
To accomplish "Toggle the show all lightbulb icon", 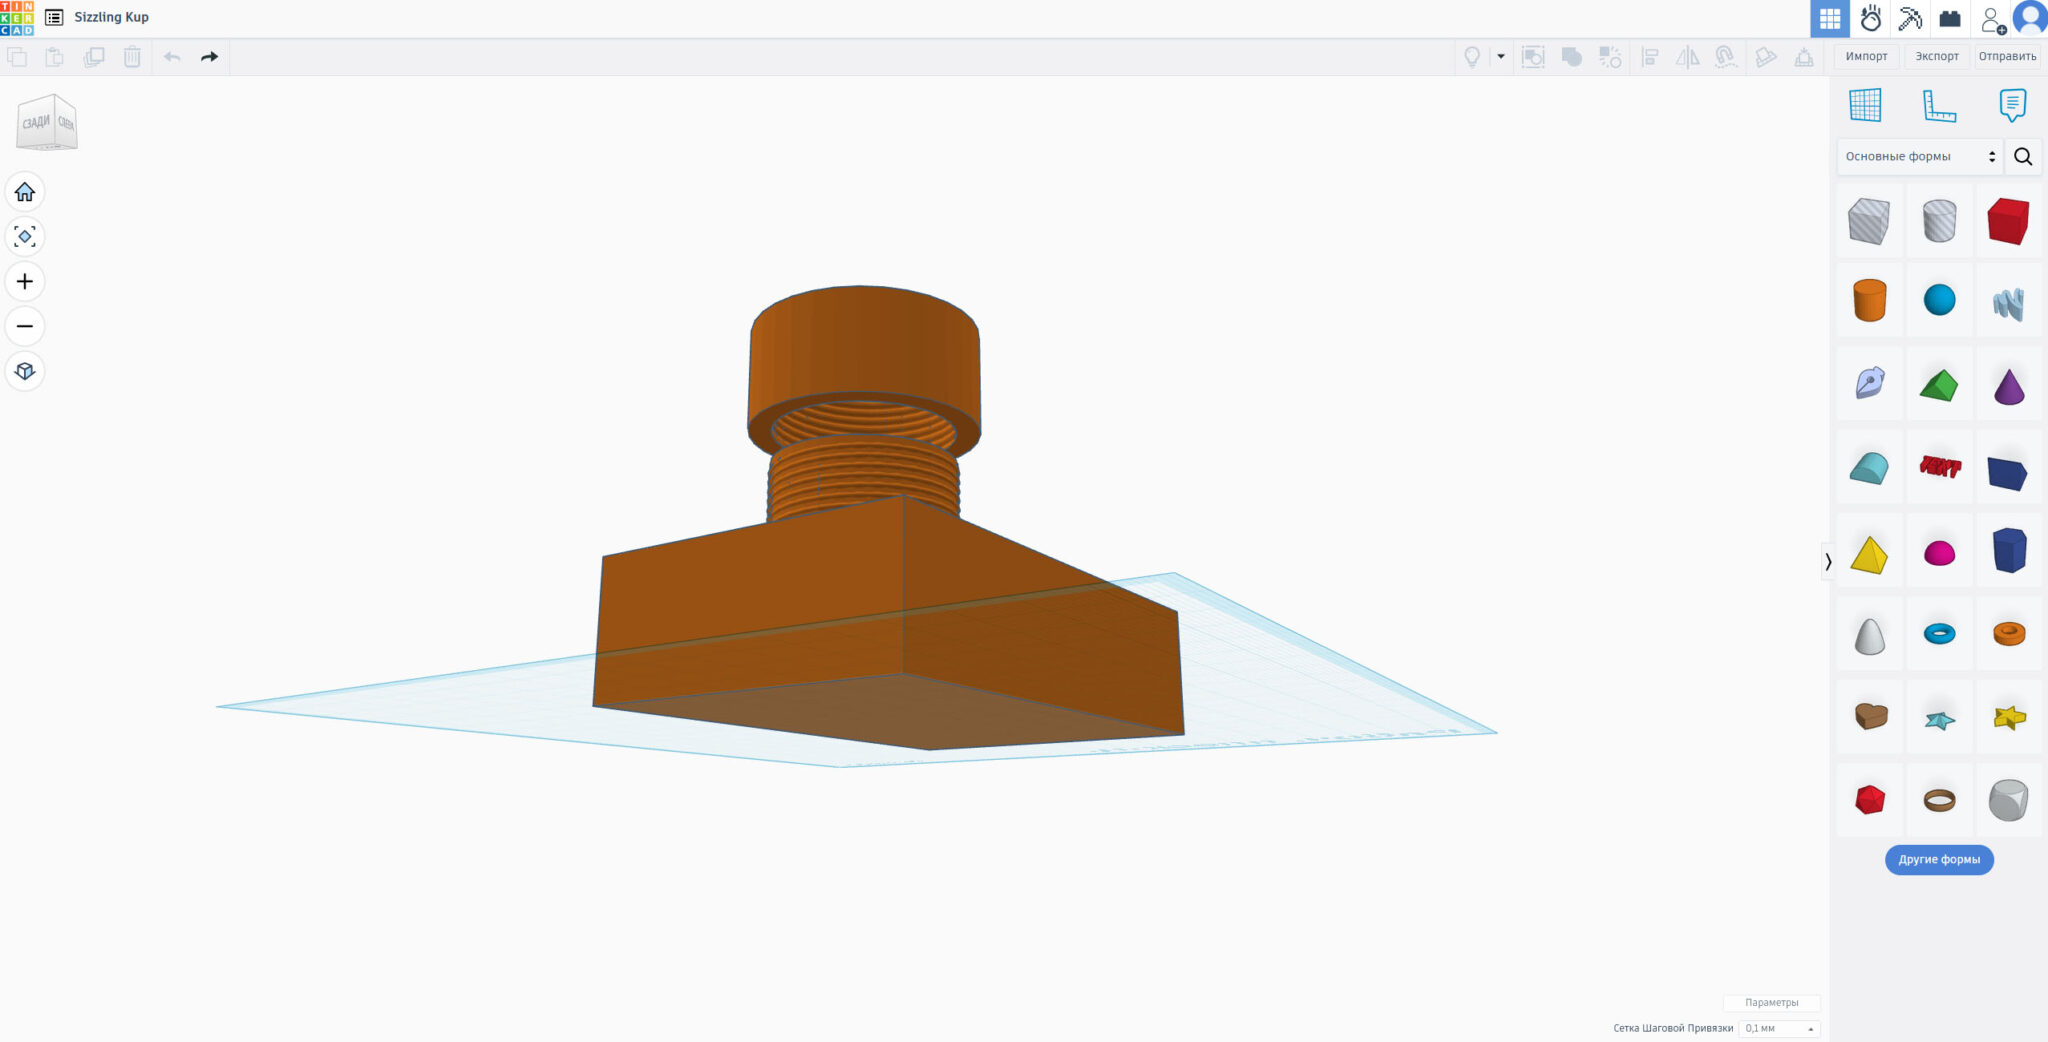I will 1472,57.
